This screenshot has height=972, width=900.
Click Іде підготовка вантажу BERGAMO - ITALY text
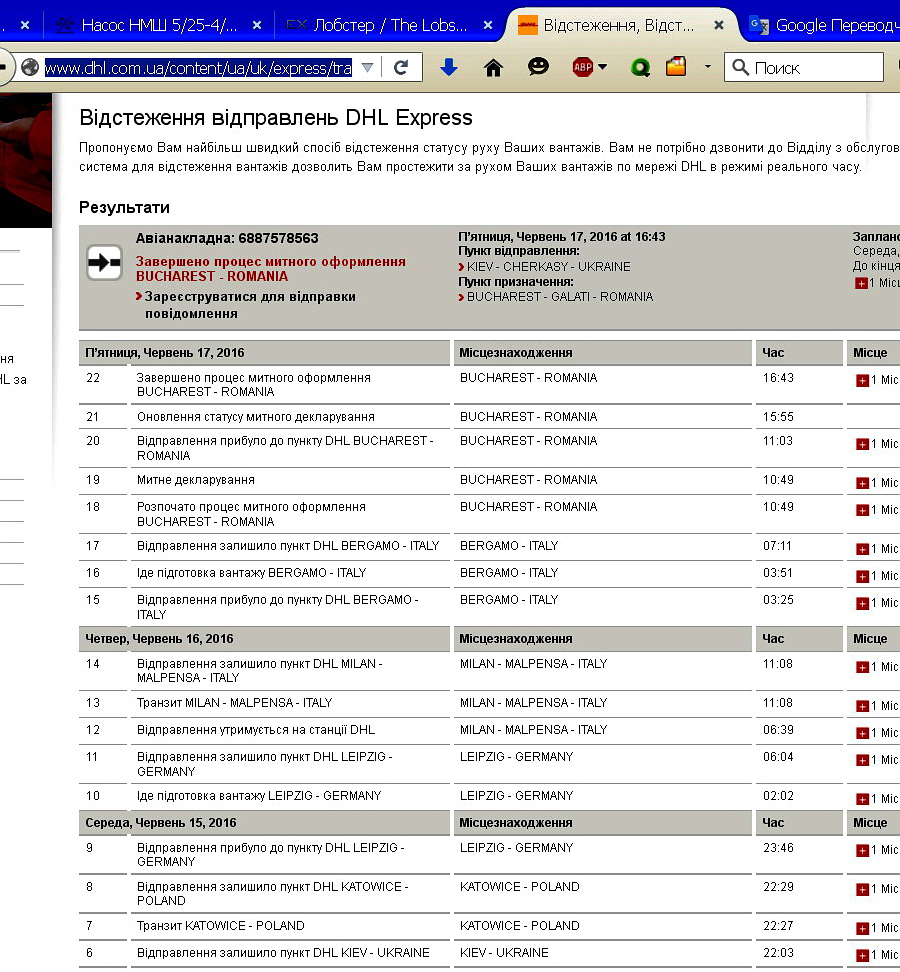click(x=251, y=573)
